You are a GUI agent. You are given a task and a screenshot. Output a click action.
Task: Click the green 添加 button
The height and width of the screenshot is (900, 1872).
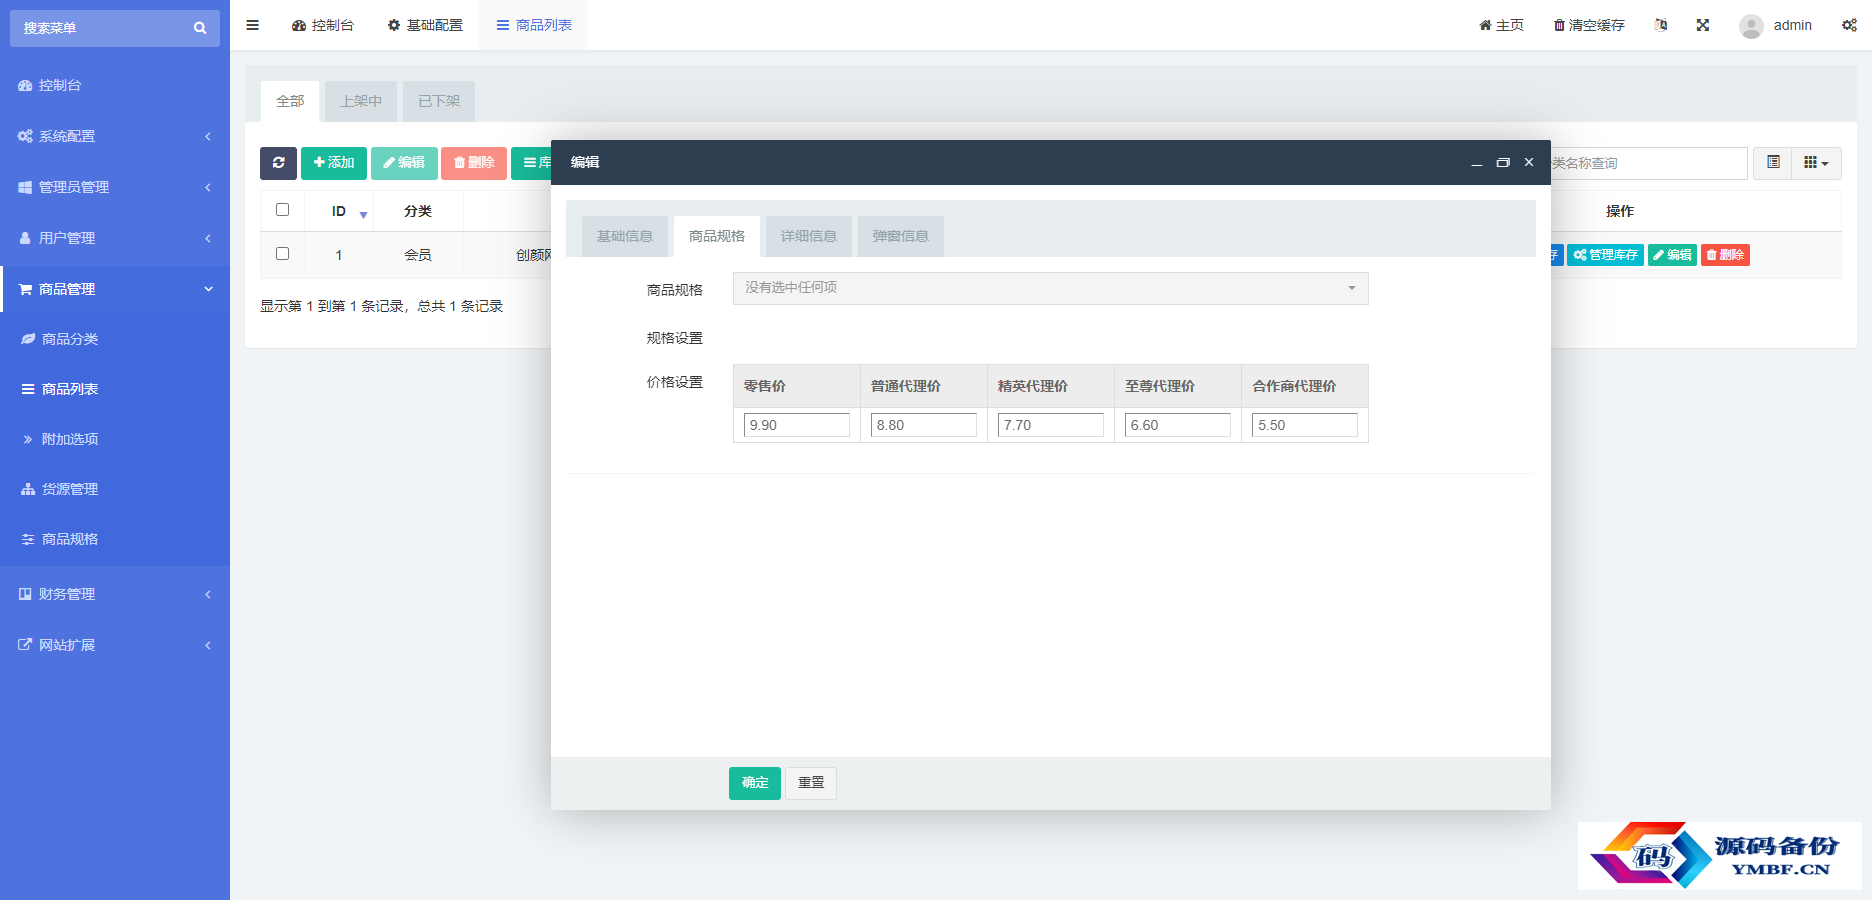[334, 163]
